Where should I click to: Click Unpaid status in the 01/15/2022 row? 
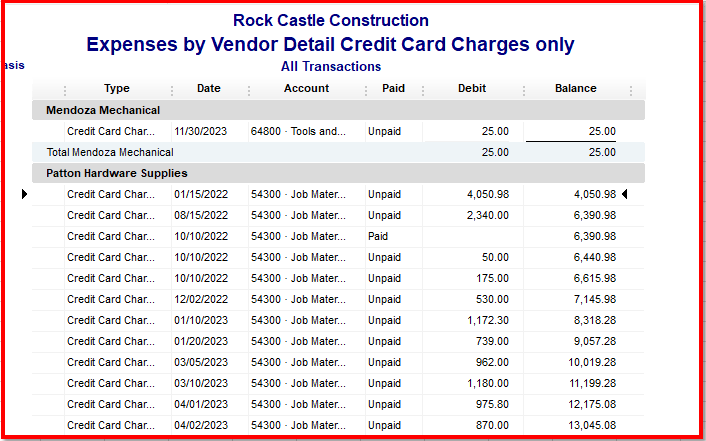[384, 195]
